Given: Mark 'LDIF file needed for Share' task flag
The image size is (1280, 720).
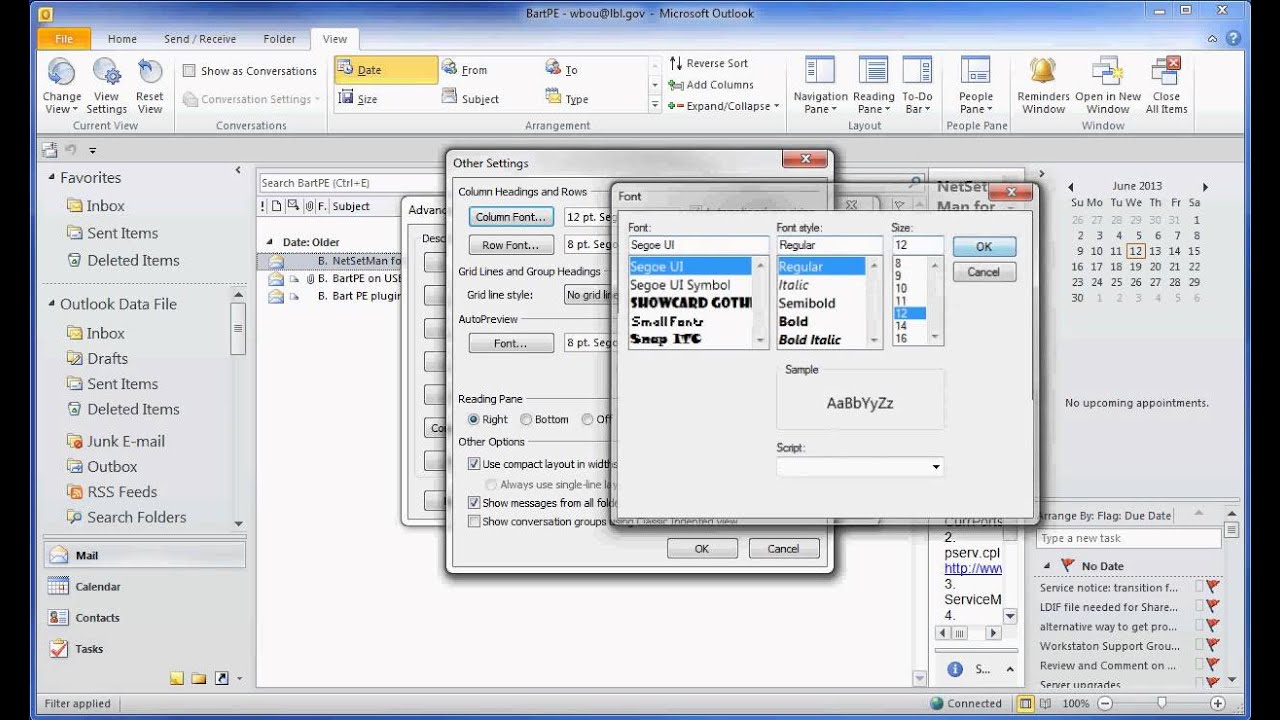Looking at the screenshot, I should pos(1213,606).
